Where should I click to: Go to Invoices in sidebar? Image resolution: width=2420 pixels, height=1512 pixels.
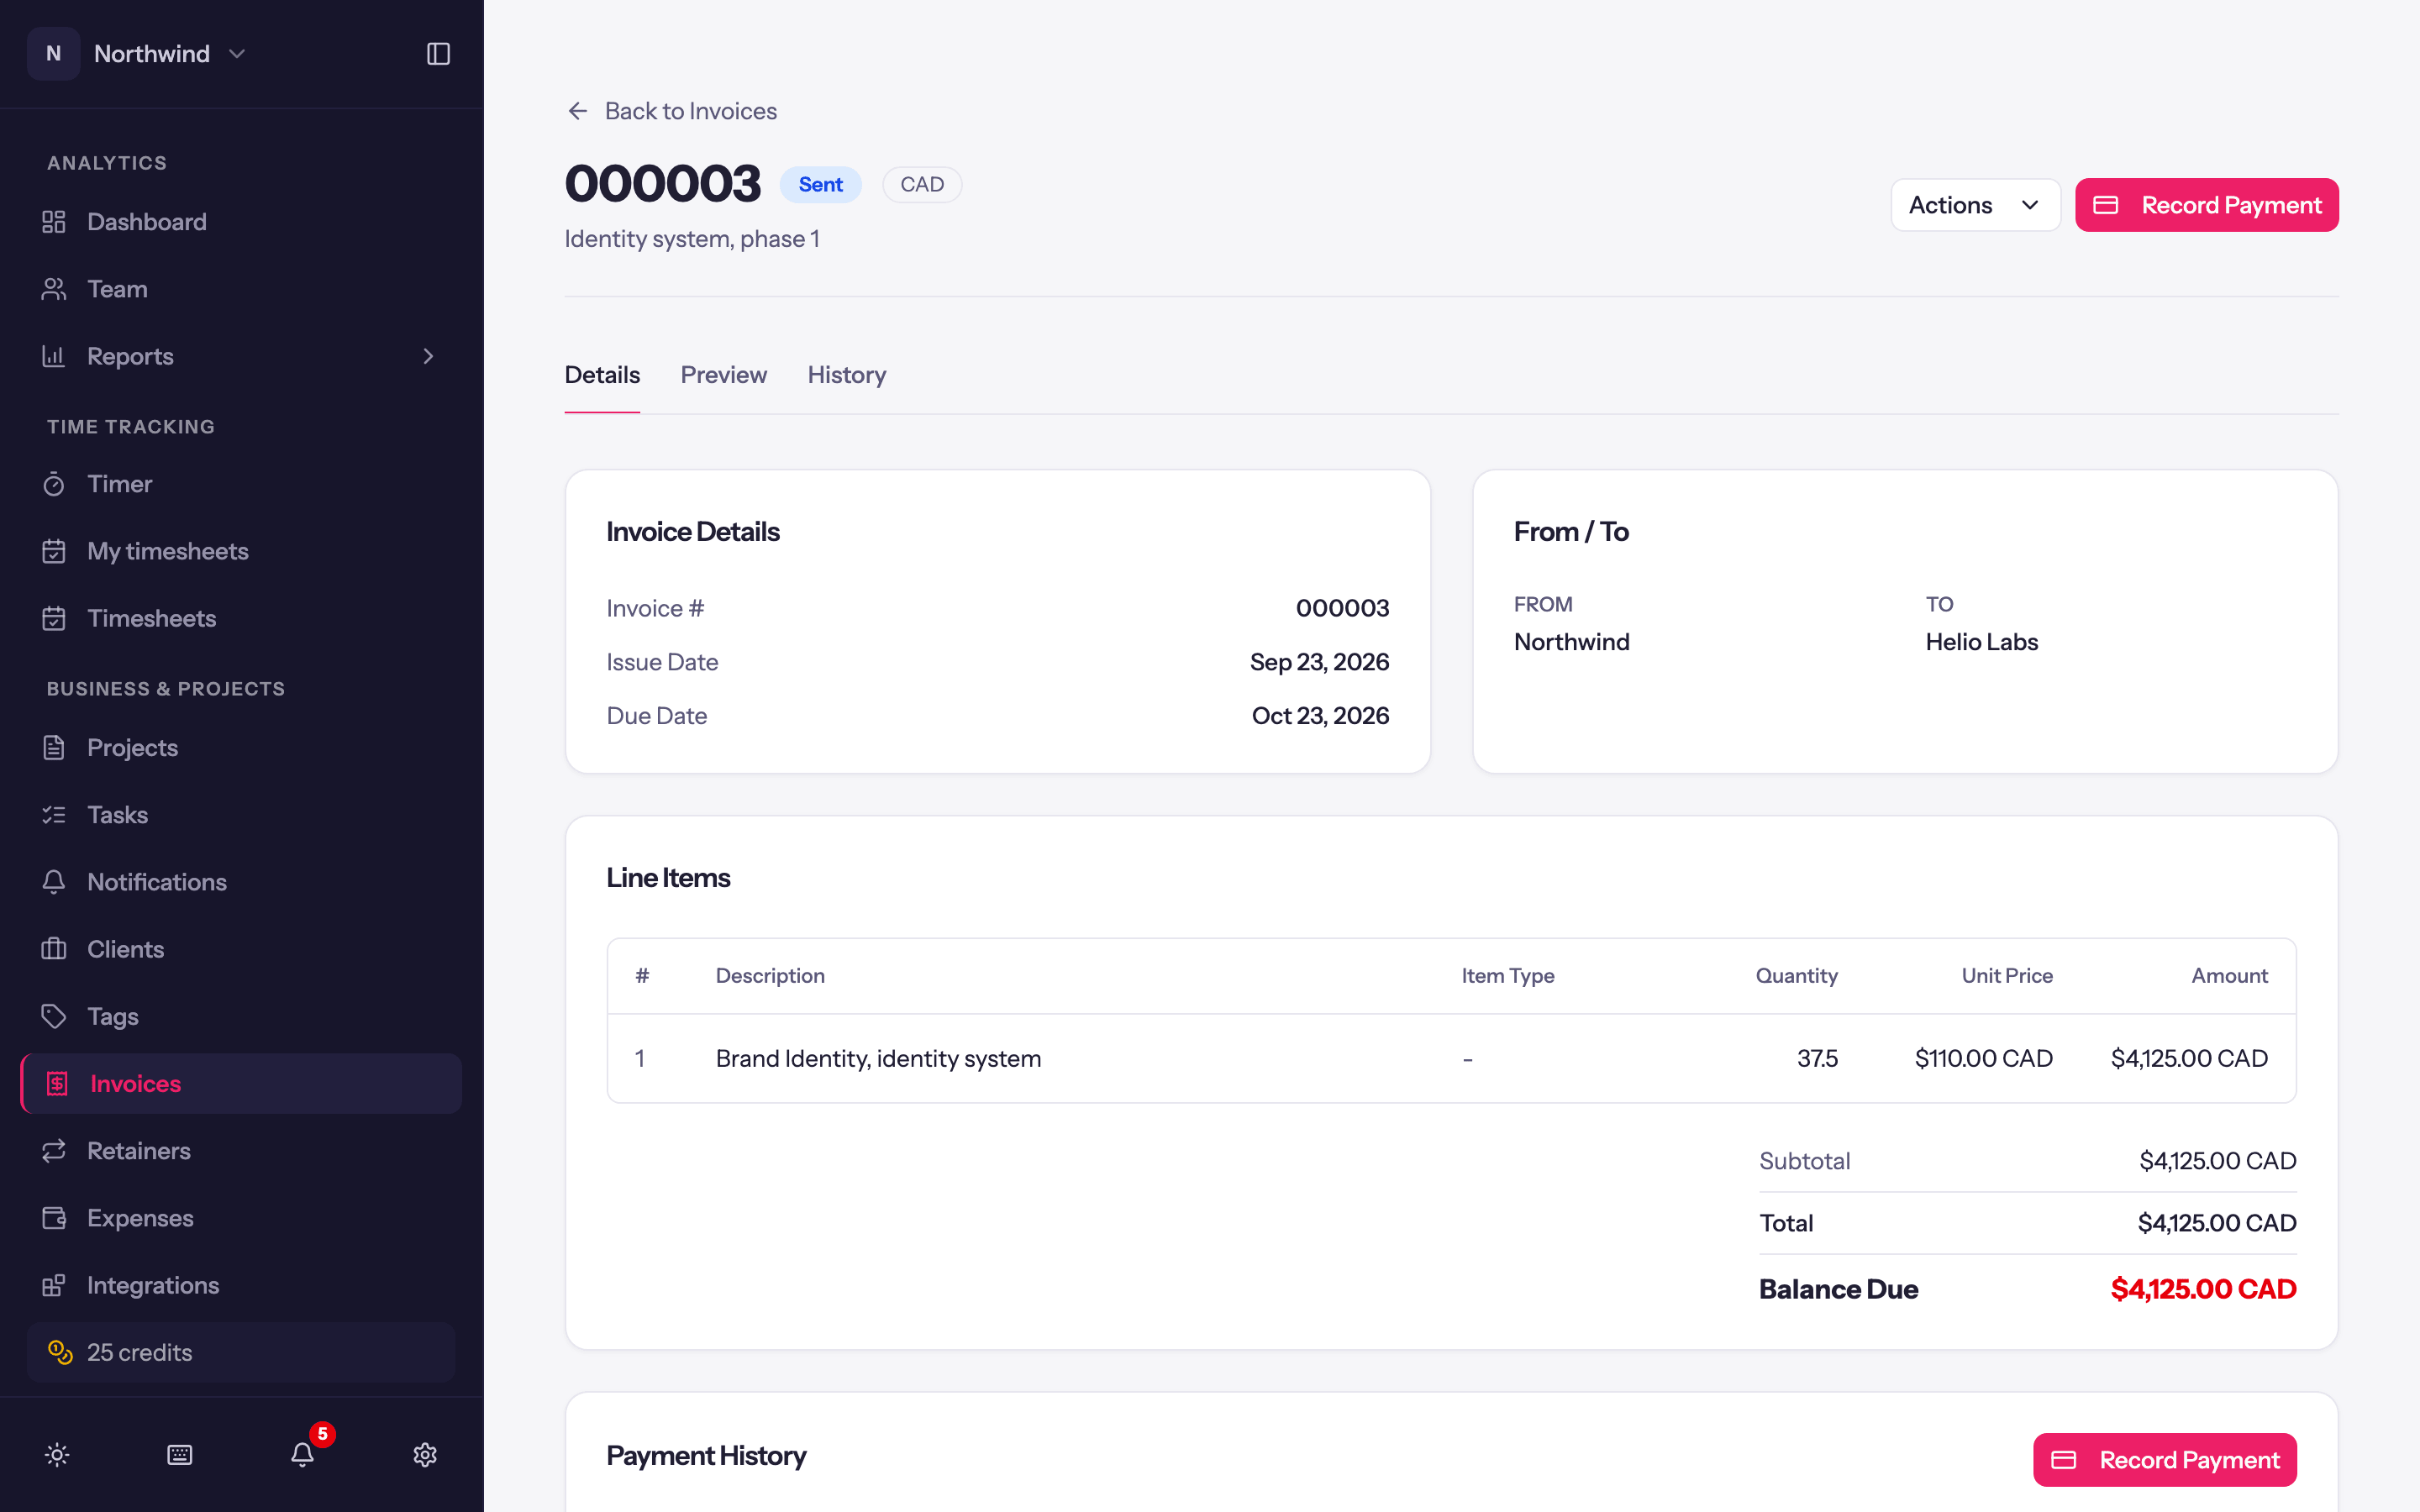[x=241, y=1083]
